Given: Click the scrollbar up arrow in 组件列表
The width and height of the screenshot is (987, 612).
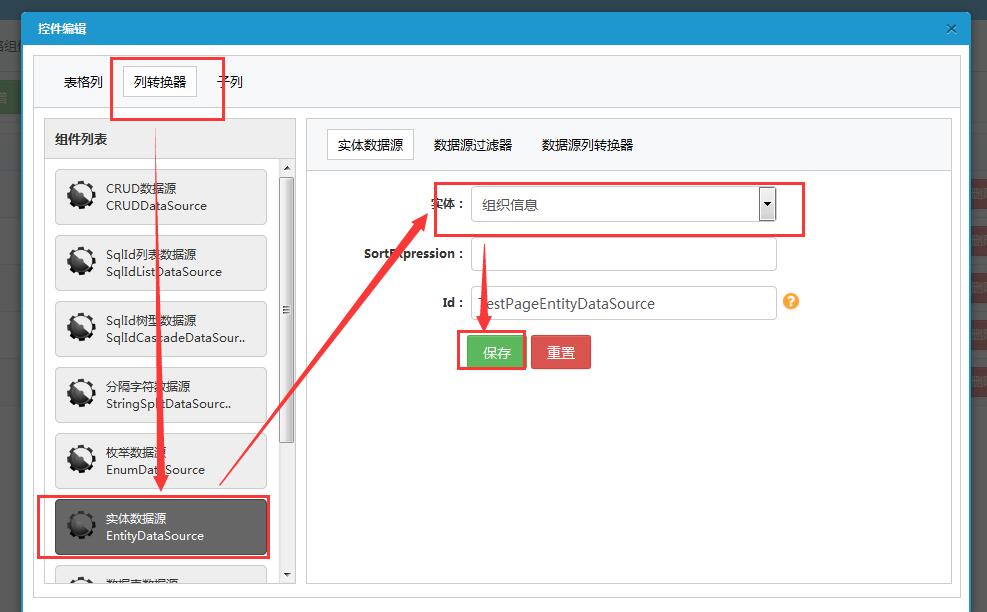Looking at the screenshot, I should tap(287, 167).
